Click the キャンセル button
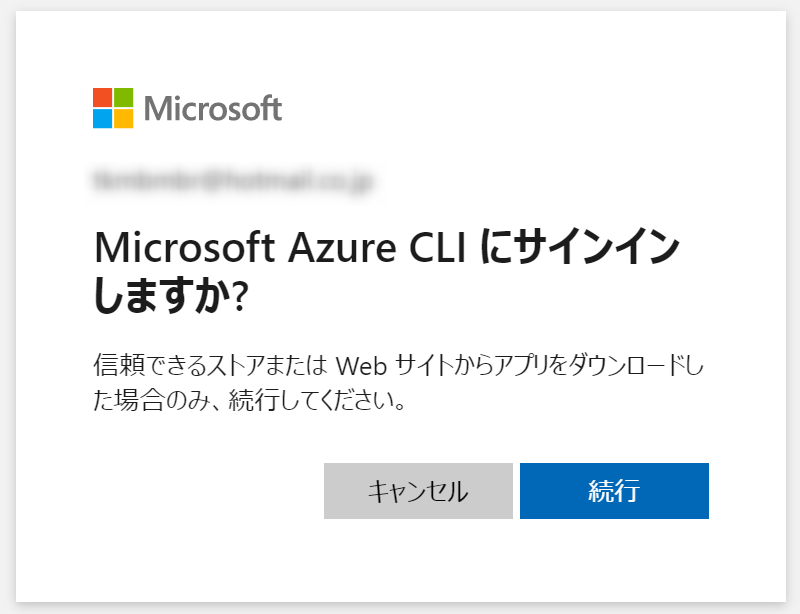 click(x=418, y=490)
